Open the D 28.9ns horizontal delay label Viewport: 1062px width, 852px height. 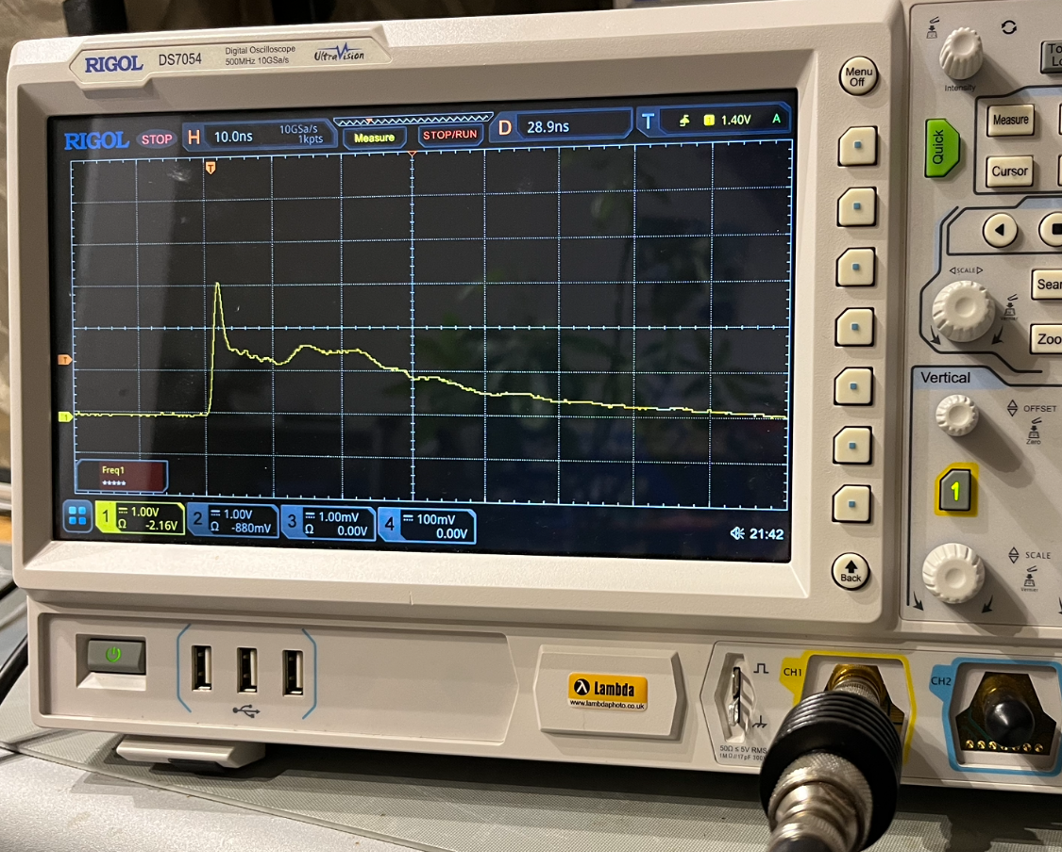pos(564,126)
